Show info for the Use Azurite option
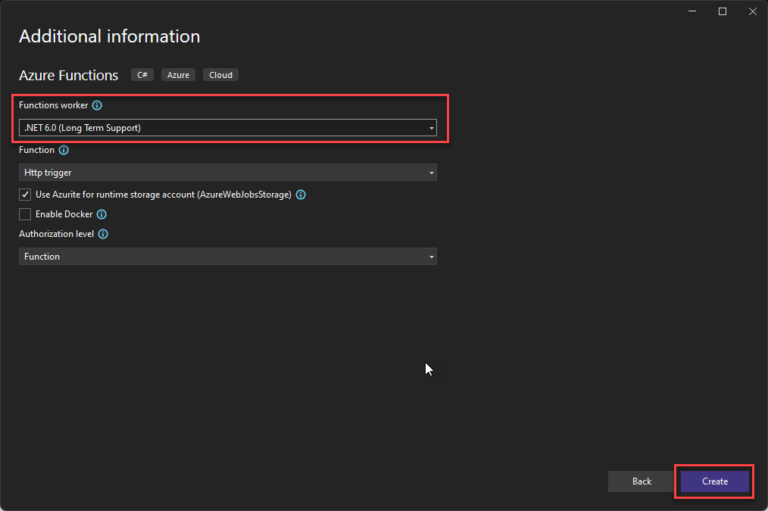Screen dimensions: 768x511 (300, 195)
